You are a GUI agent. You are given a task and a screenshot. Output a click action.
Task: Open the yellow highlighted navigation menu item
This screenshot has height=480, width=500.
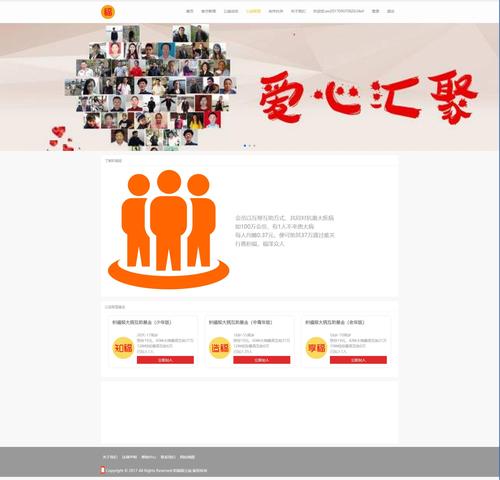pos(253,11)
